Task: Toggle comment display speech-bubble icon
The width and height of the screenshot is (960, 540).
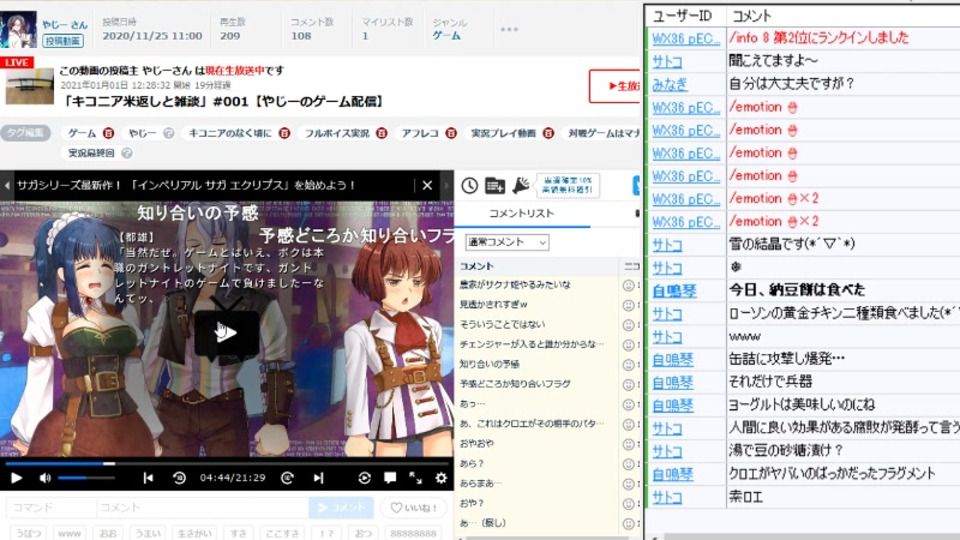Action: tap(390, 478)
